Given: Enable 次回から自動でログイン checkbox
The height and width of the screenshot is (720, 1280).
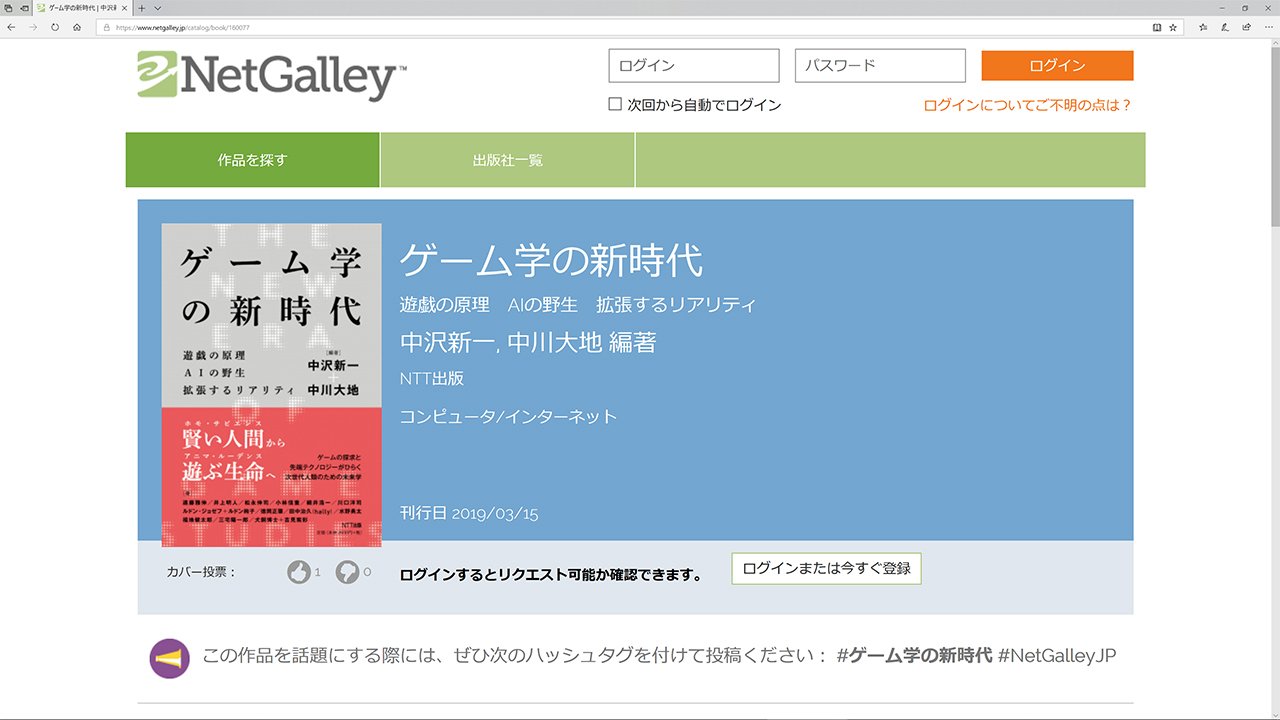Looking at the screenshot, I should click(x=615, y=104).
